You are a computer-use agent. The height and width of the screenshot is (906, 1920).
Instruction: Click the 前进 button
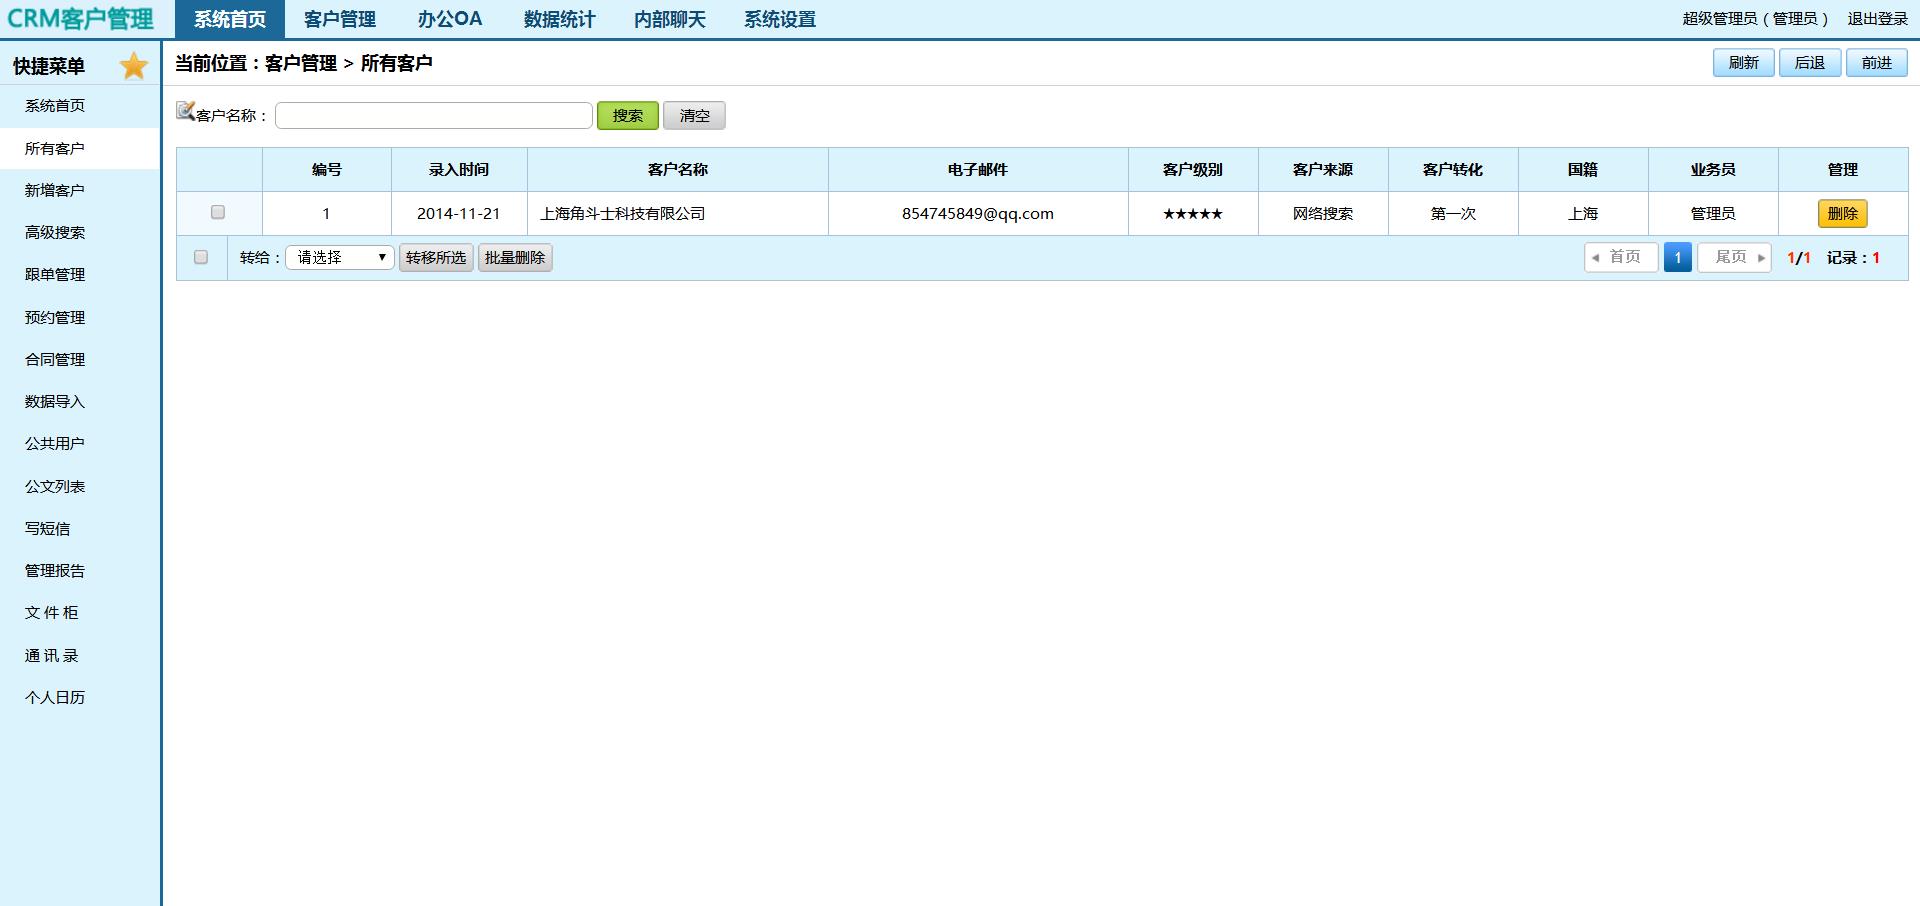(1877, 63)
